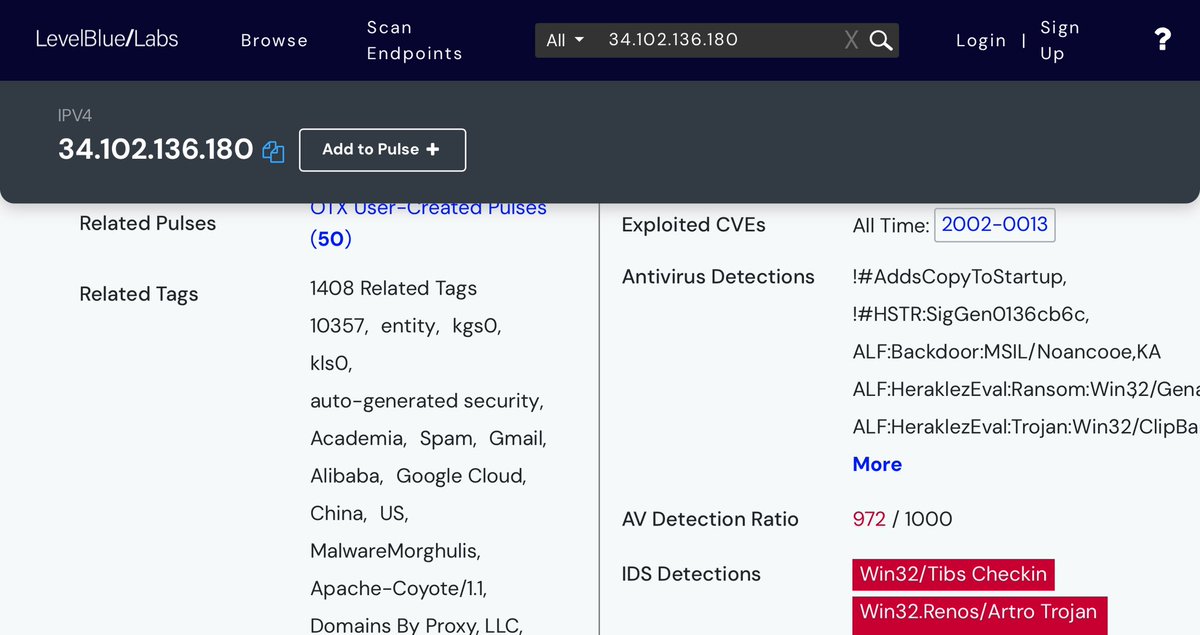The height and width of the screenshot is (635, 1200).
Task: Open the All search type dropdown
Action: tap(565, 40)
